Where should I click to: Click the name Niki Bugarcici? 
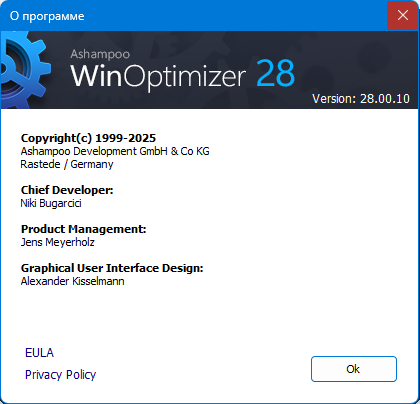51,203
